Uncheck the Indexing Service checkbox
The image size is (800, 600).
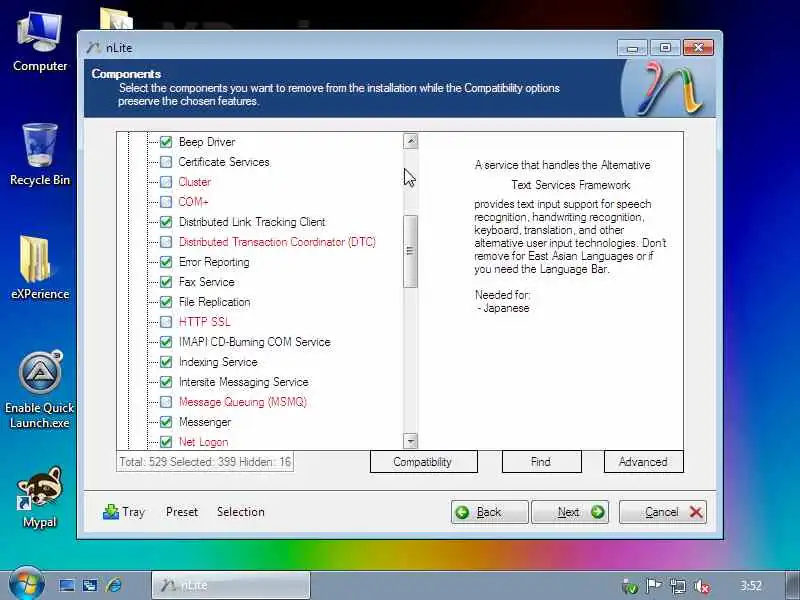[x=166, y=362]
